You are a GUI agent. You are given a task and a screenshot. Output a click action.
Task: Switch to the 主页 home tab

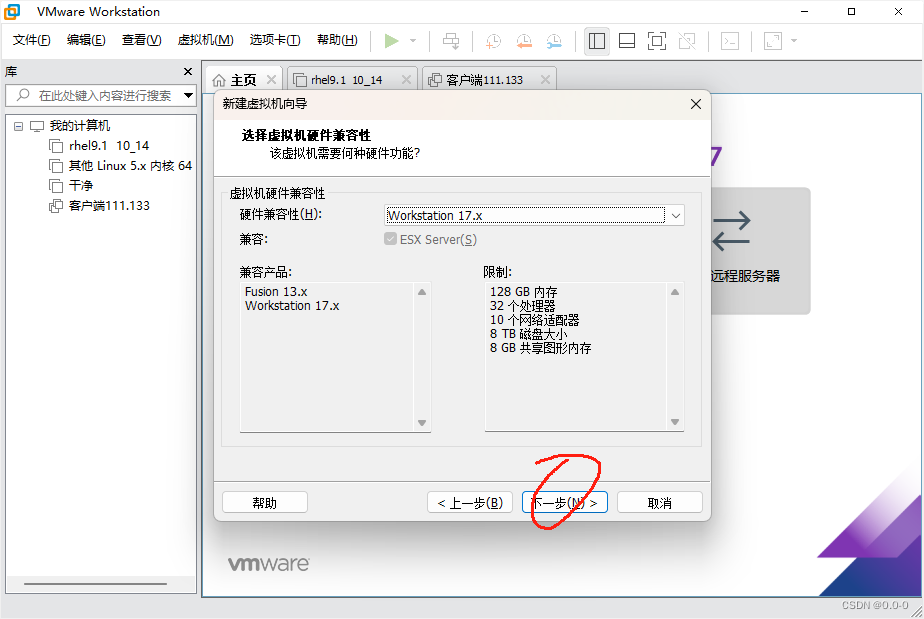[243, 80]
